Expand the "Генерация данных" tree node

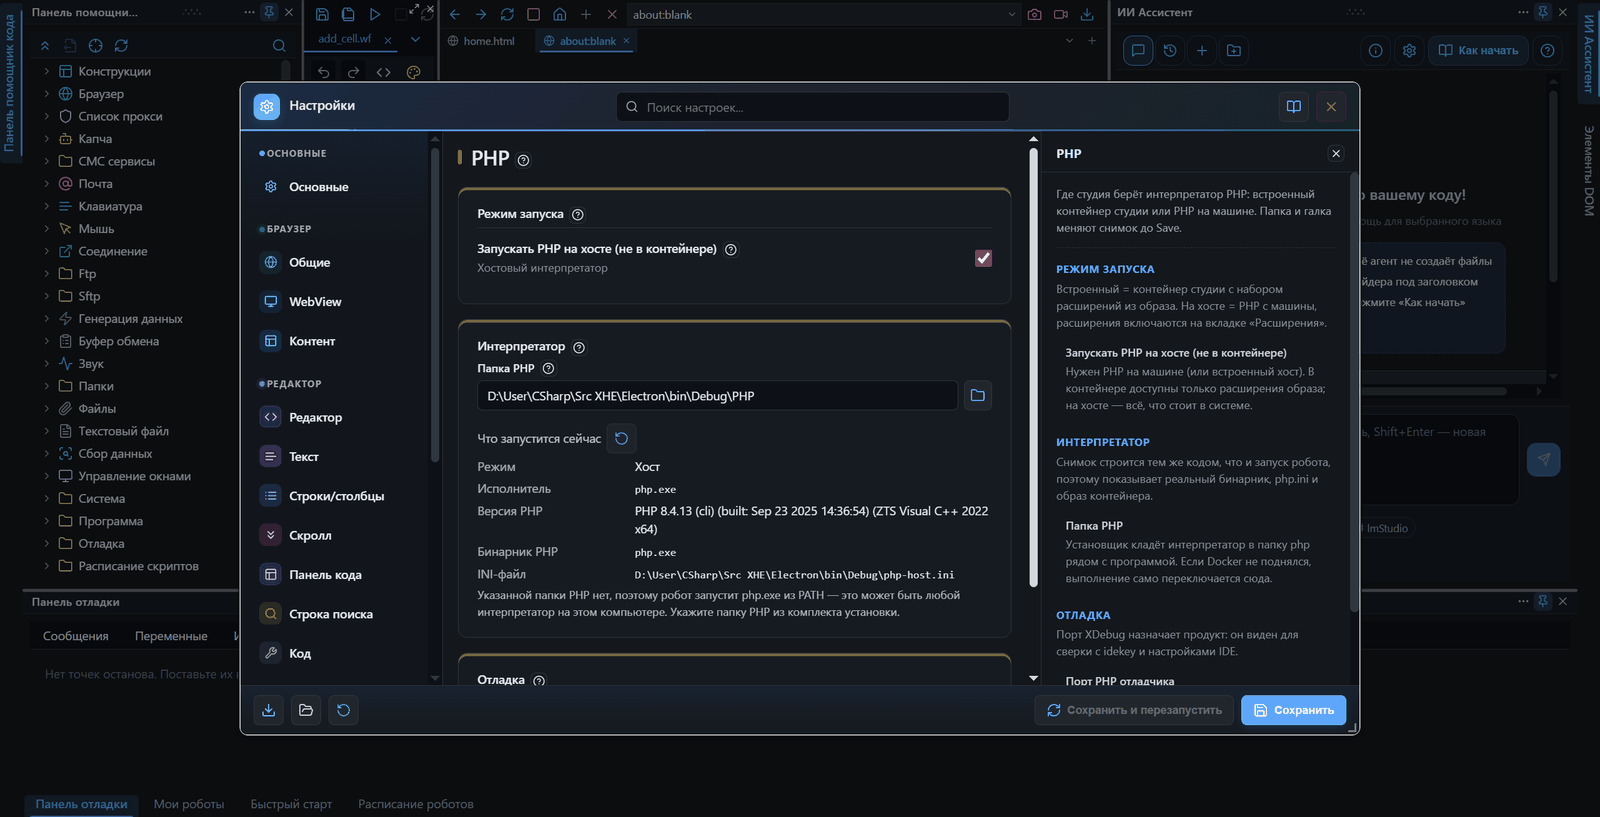(x=46, y=319)
